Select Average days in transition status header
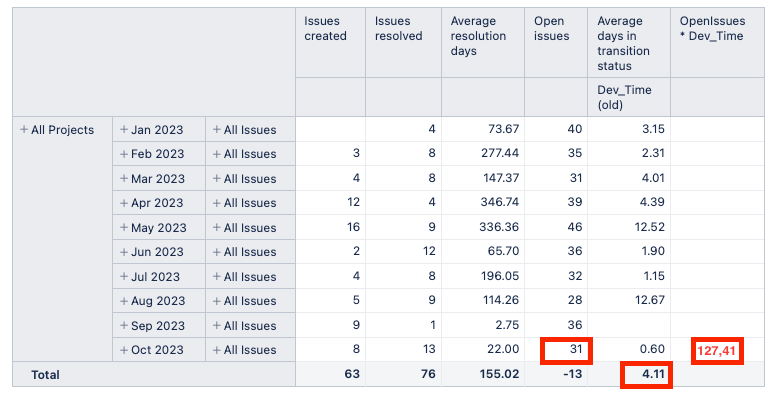Screen dimensions: 778x399 pyautogui.click(x=629, y=43)
